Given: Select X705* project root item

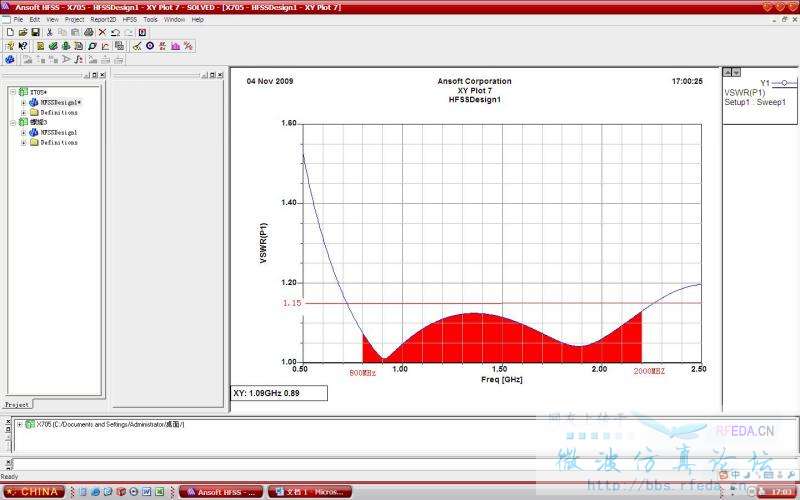Looking at the screenshot, I should click(x=38, y=92).
